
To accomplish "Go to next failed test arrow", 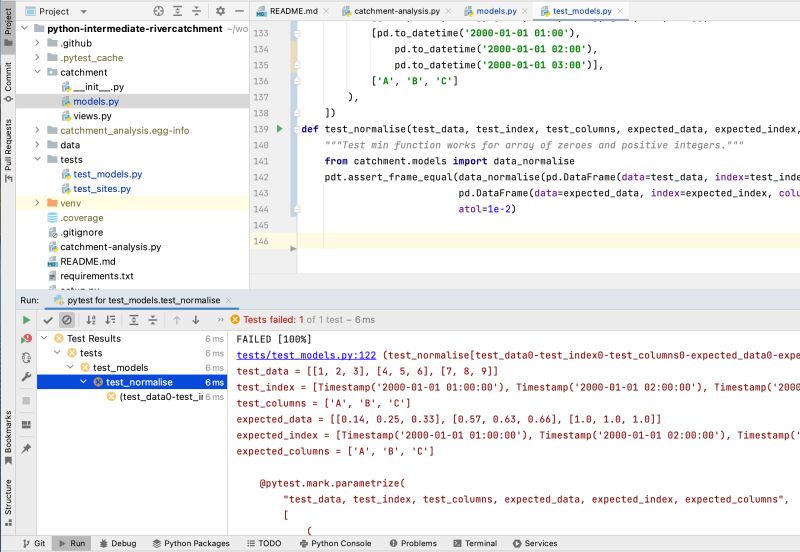I will (x=195, y=320).
